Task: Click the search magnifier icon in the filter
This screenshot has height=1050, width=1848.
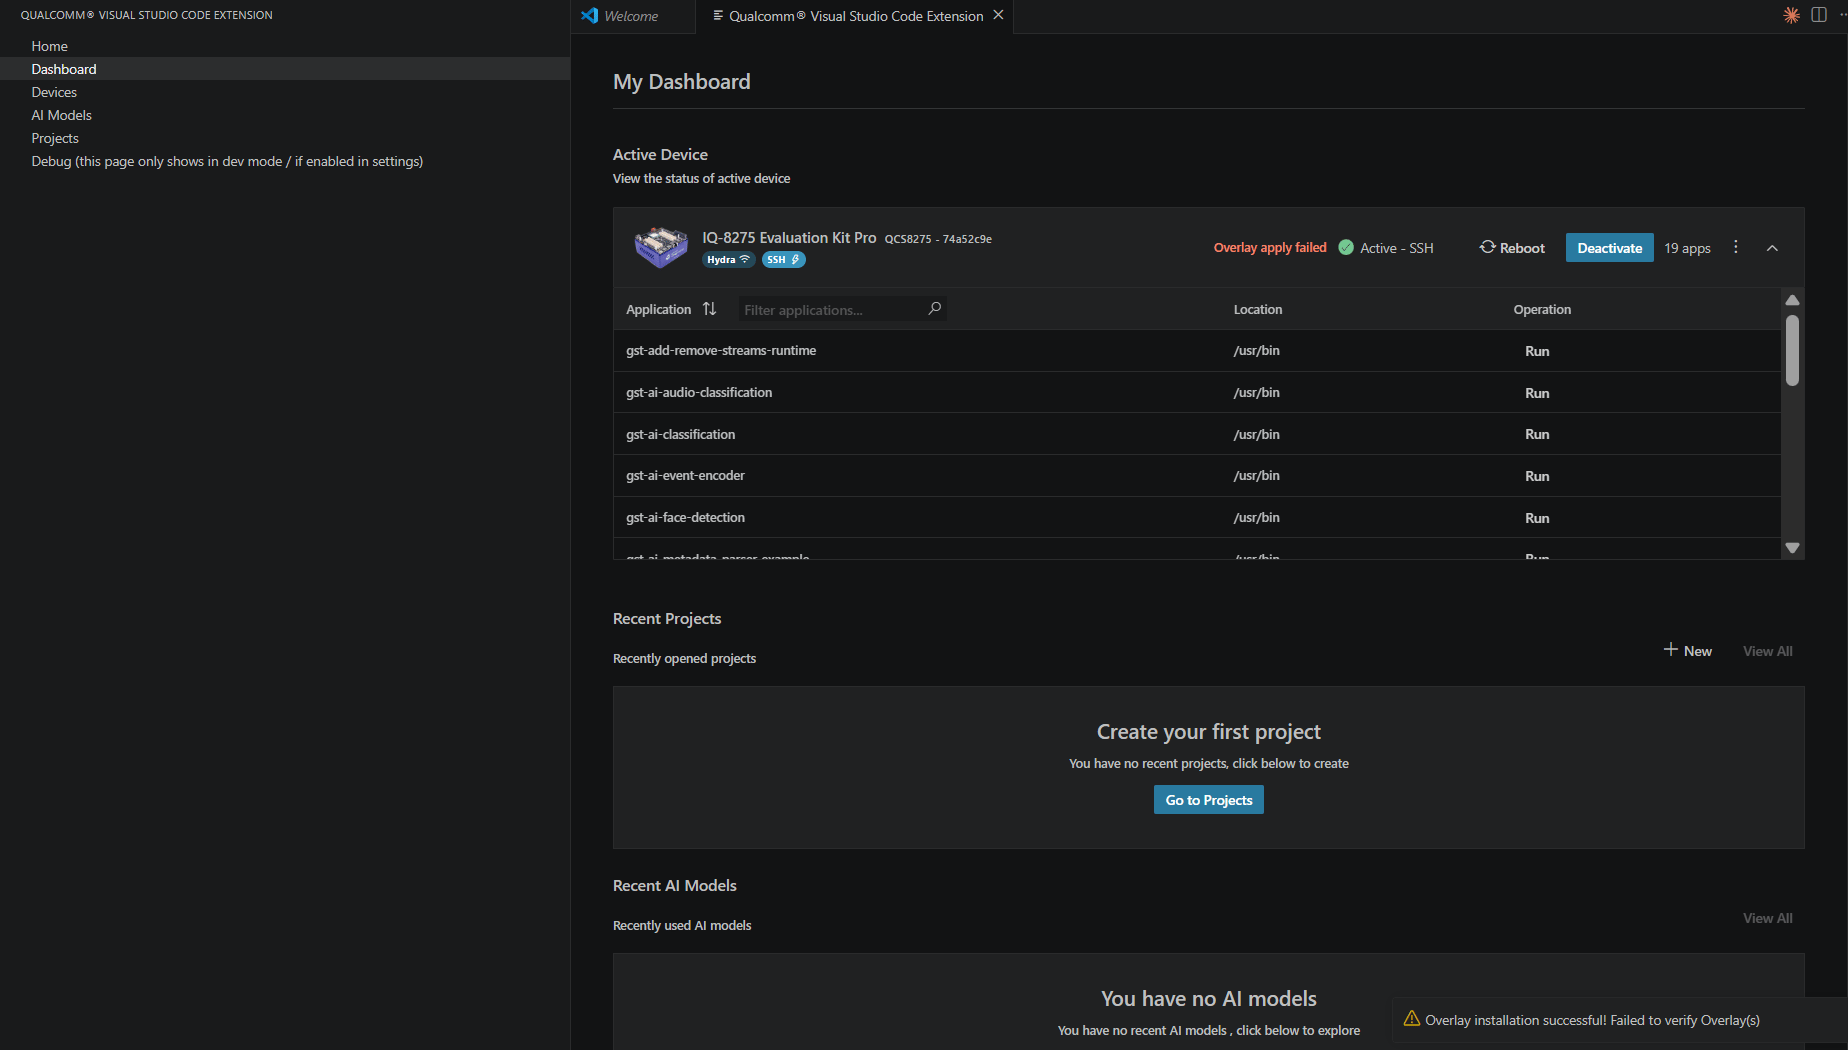Action: pos(935,309)
